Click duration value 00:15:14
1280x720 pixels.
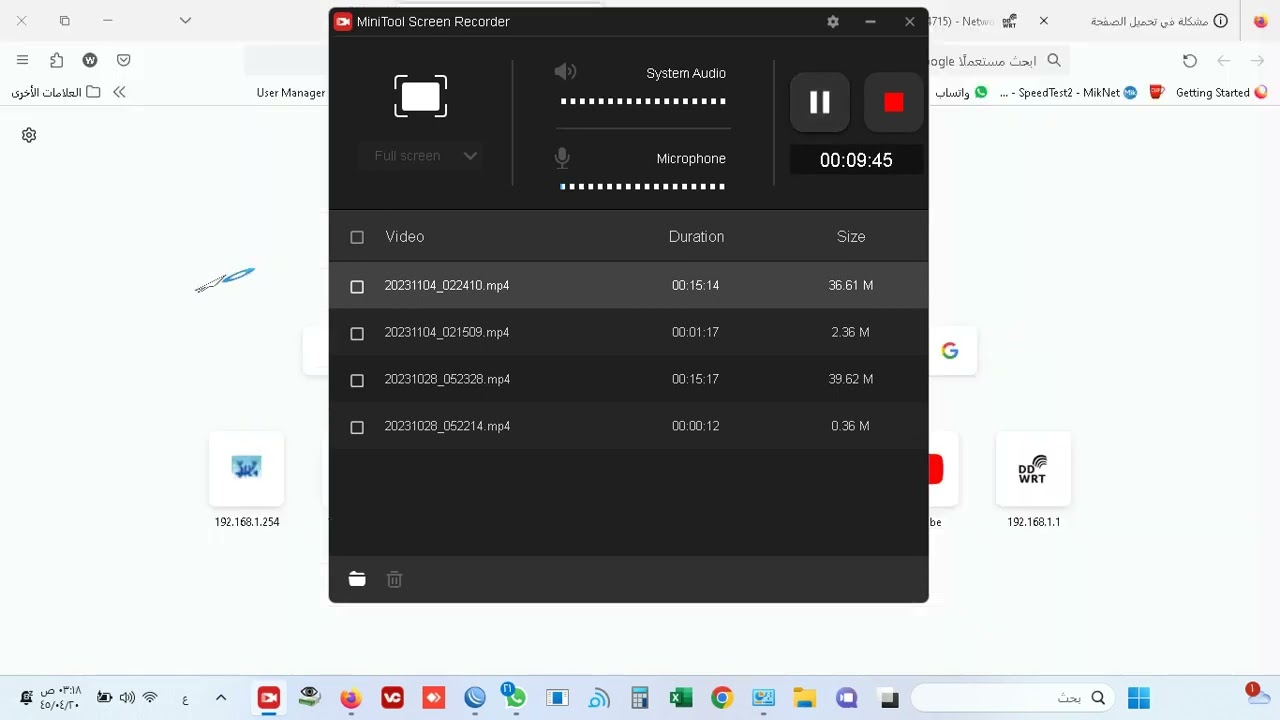click(695, 285)
